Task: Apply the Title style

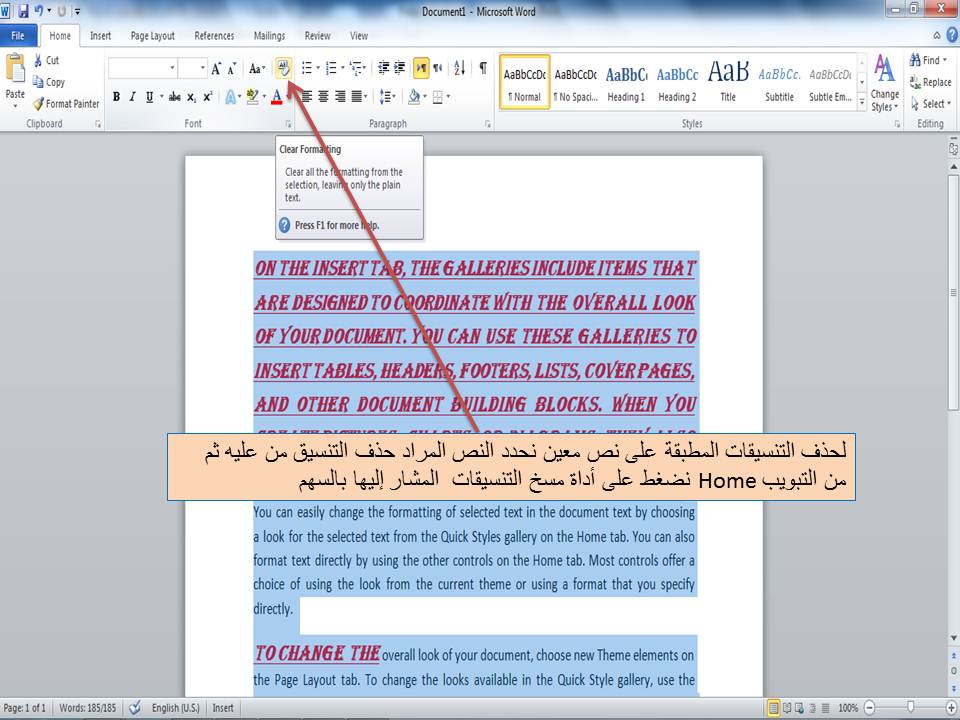Action: pos(728,83)
